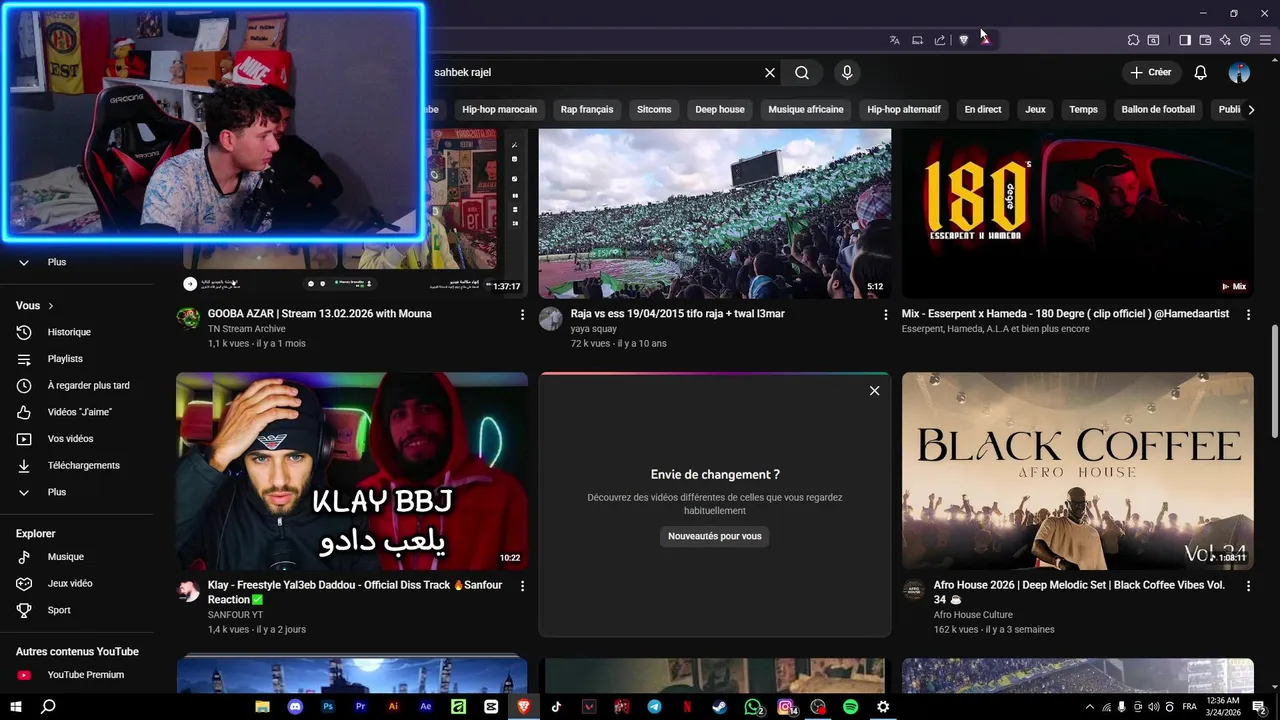This screenshot has width=1280, height=720.
Task: Open the account avatar menu
Action: (x=1239, y=72)
